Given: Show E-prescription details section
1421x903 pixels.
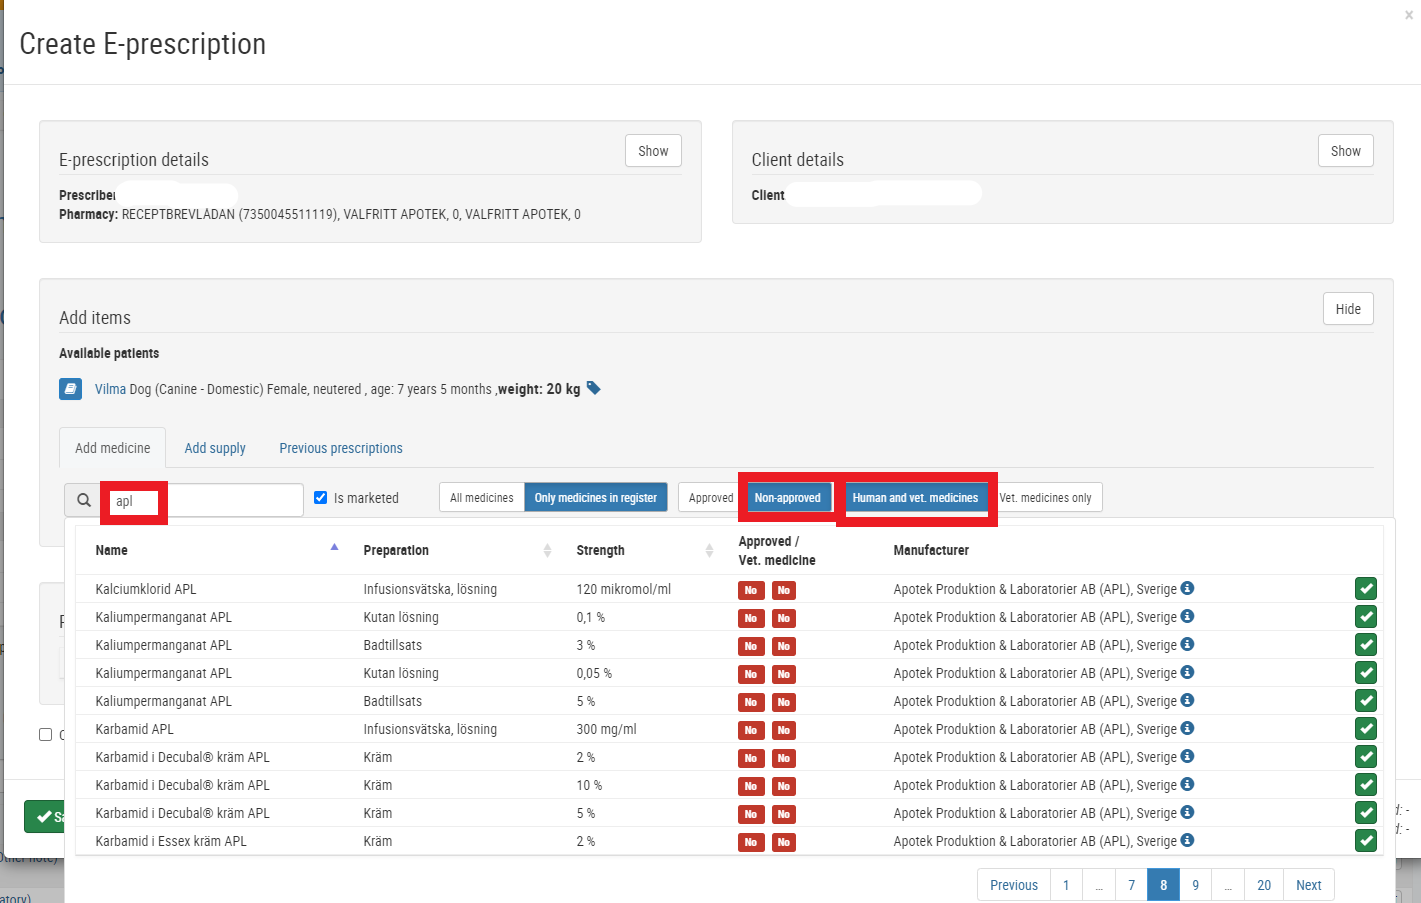Looking at the screenshot, I should (653, 151).
